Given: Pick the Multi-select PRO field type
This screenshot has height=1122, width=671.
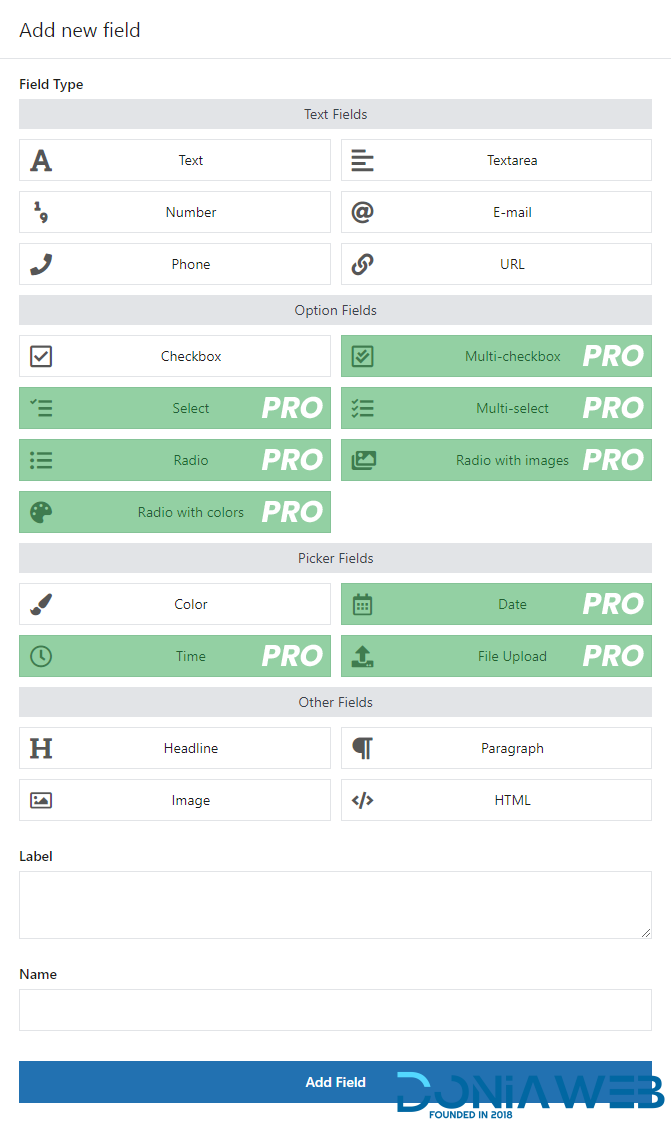Looking at the screenshot, I should [496, 408].
